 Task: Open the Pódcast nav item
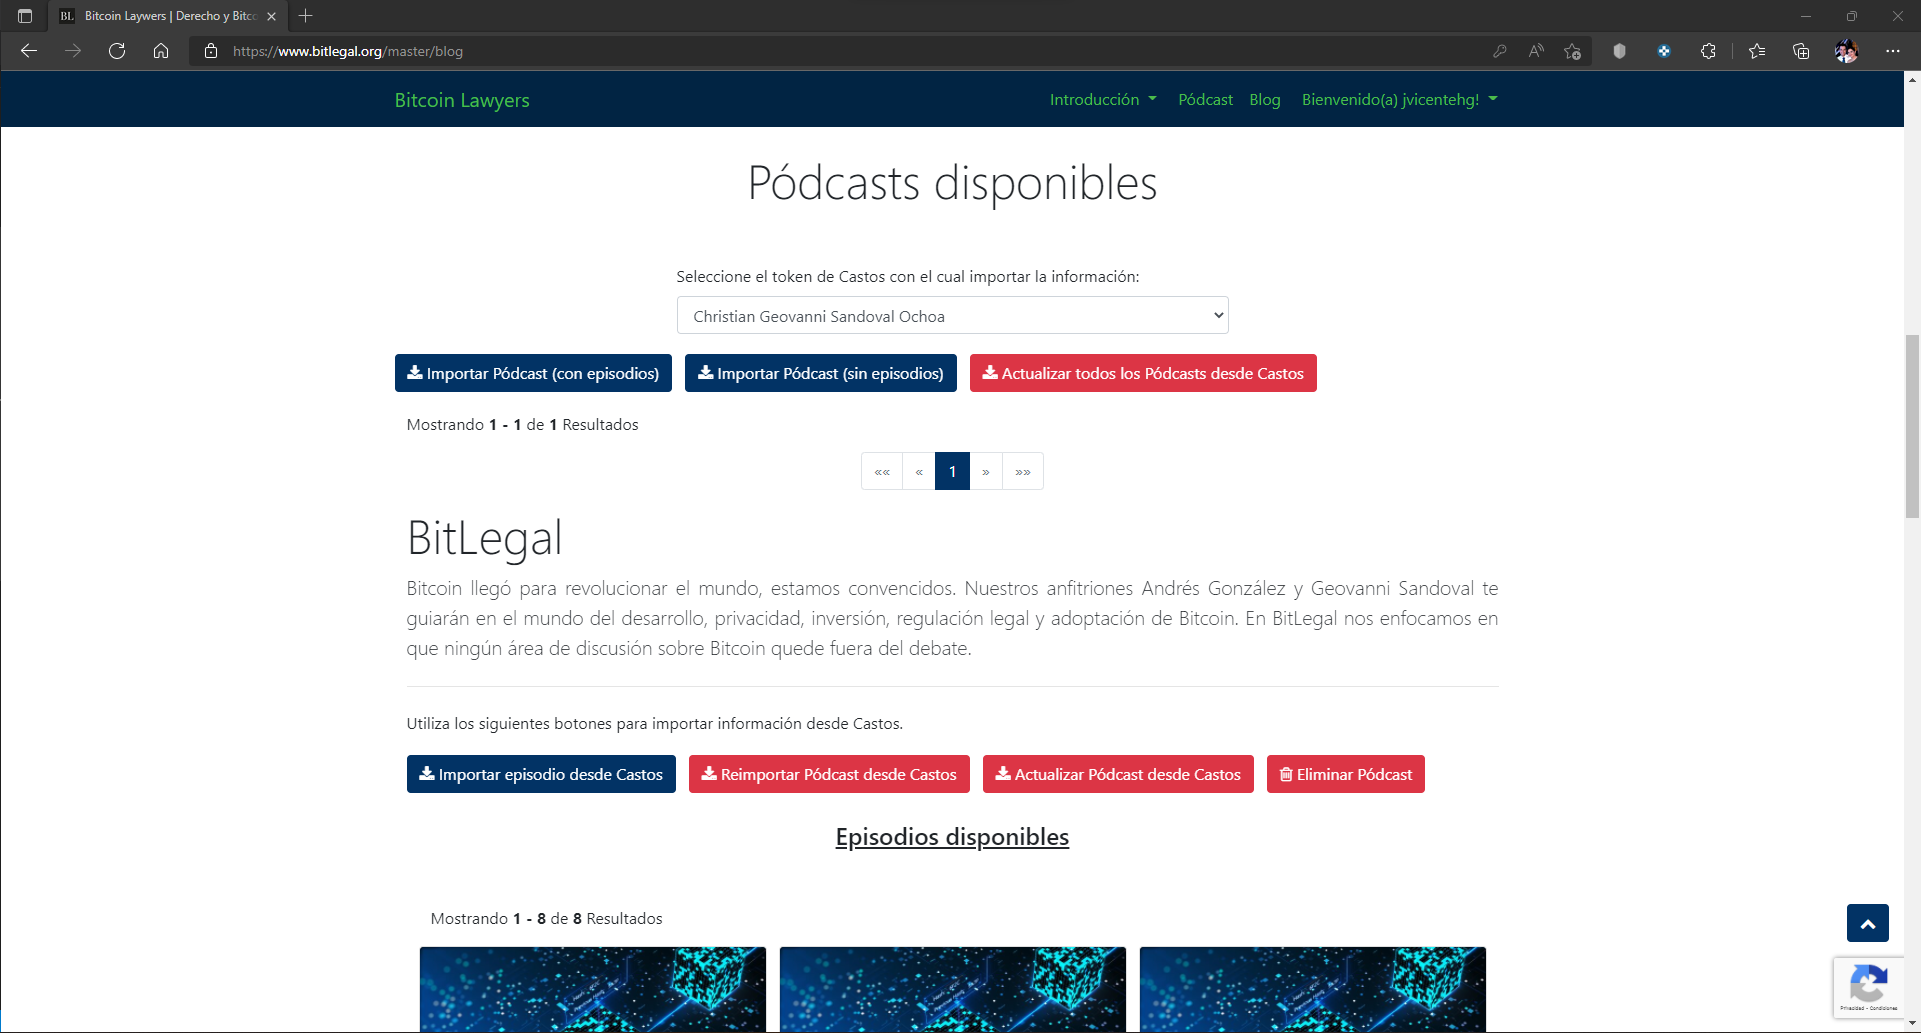[x=1205, y=99]
